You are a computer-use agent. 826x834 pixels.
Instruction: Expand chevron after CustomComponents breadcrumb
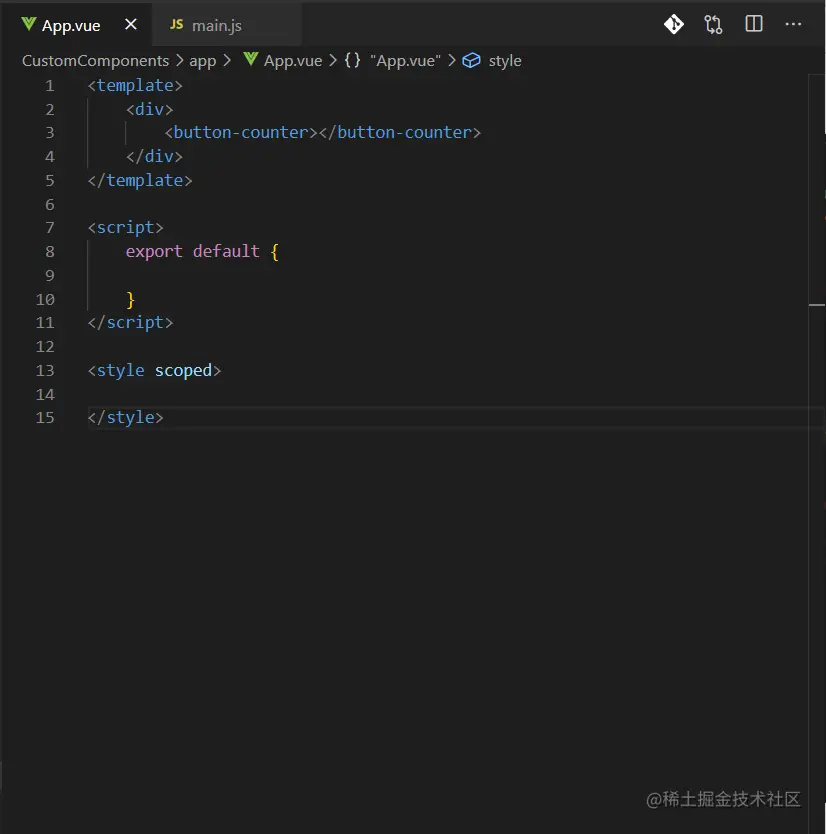(x=179, y=61)
